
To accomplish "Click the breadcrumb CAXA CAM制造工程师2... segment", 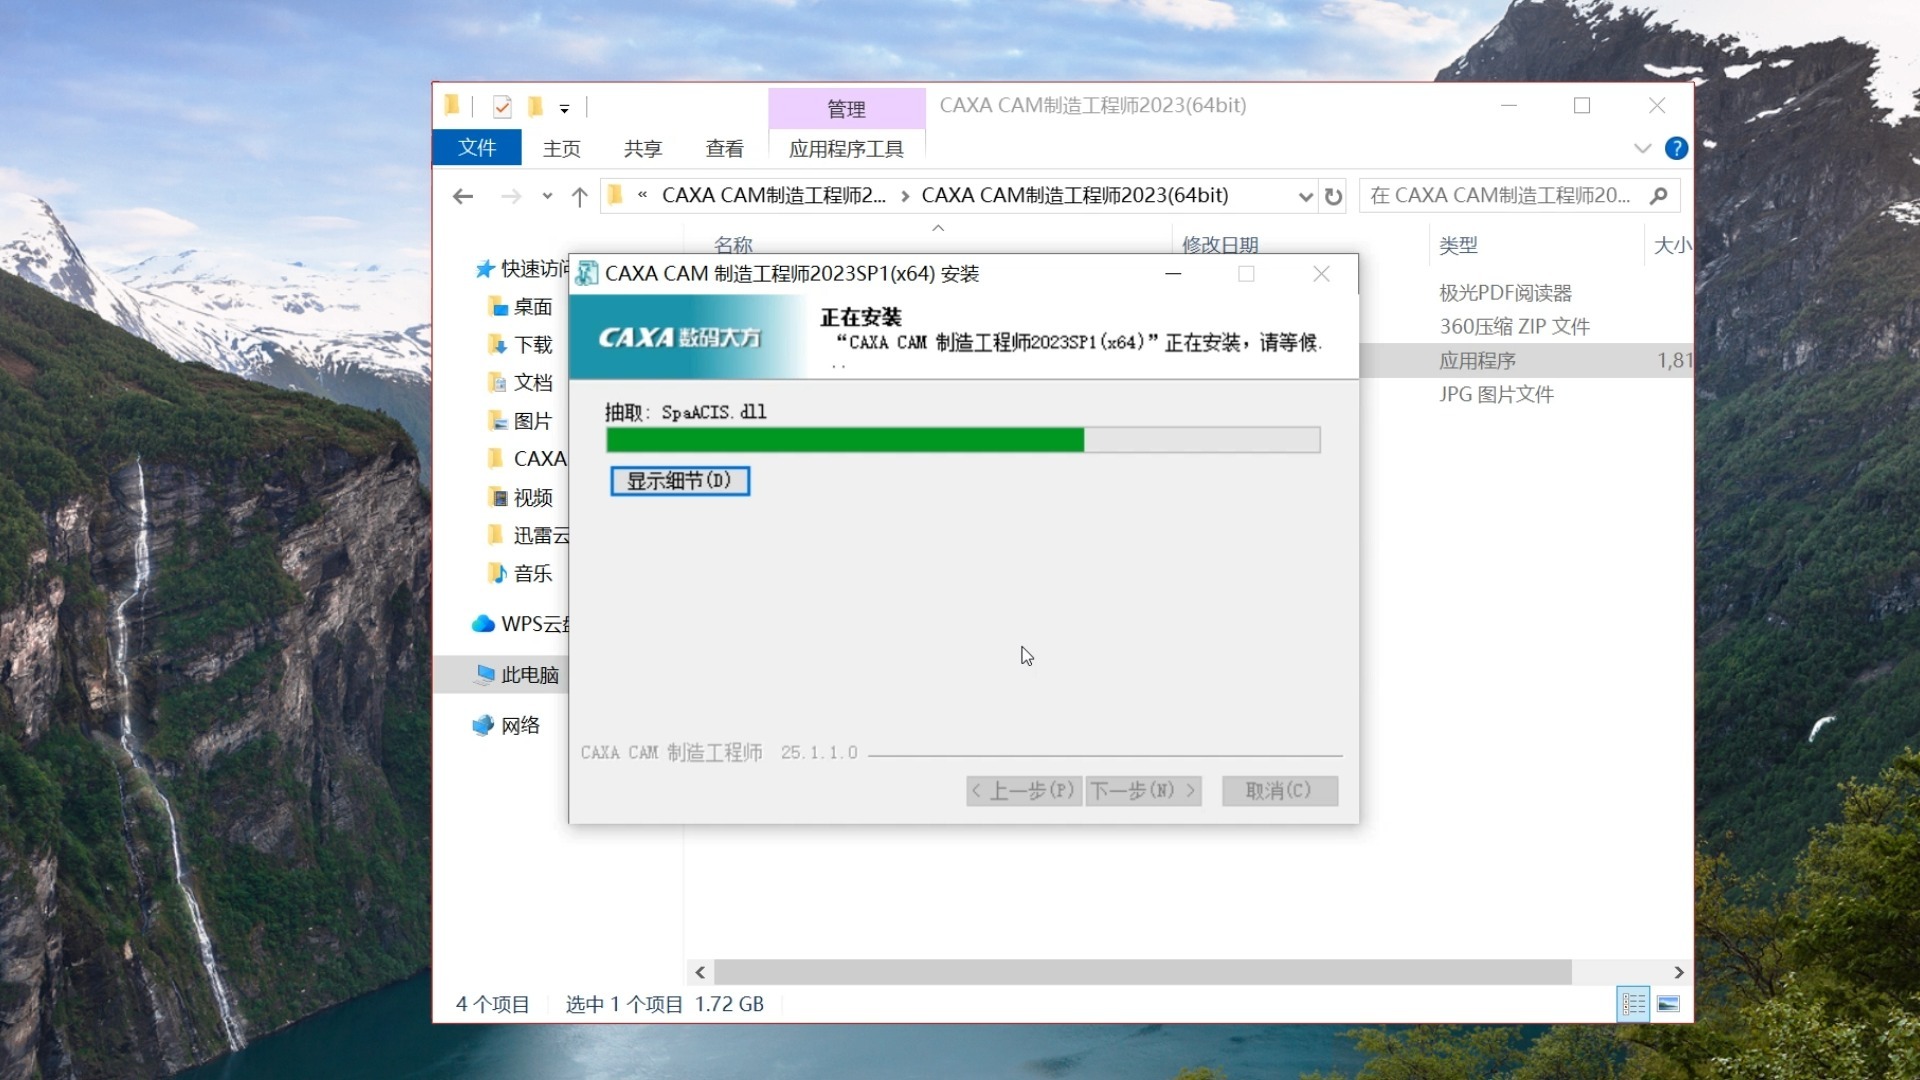I will [774, 196].
